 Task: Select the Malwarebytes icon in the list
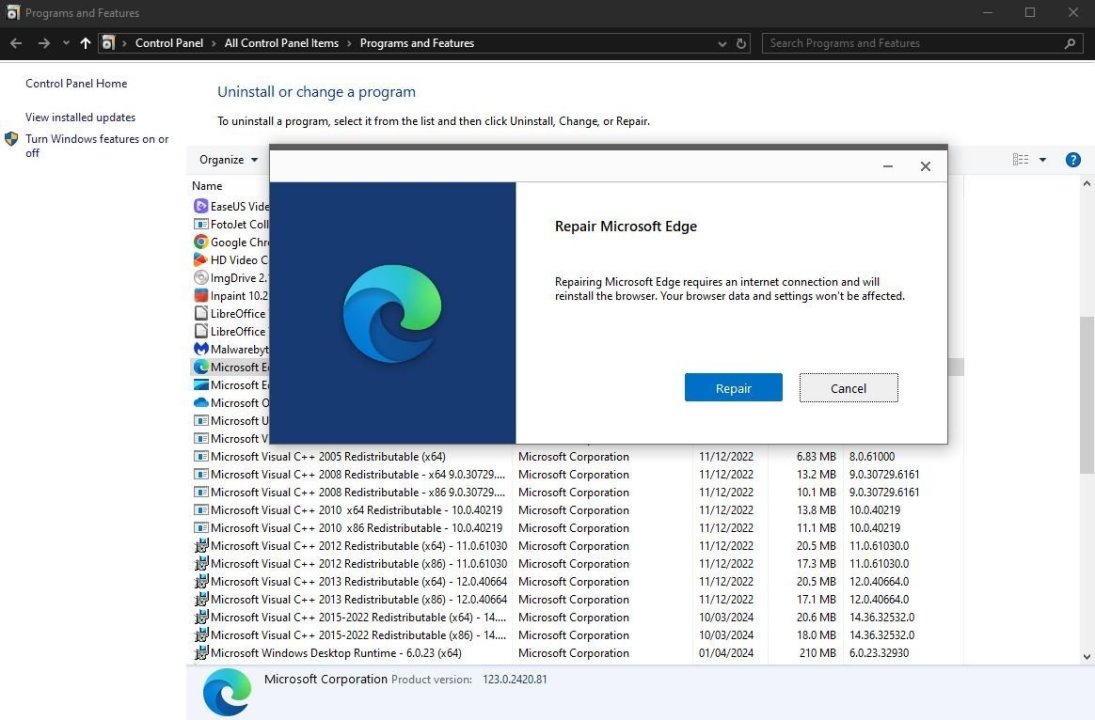pyautogui.click(x=201, y=349)
